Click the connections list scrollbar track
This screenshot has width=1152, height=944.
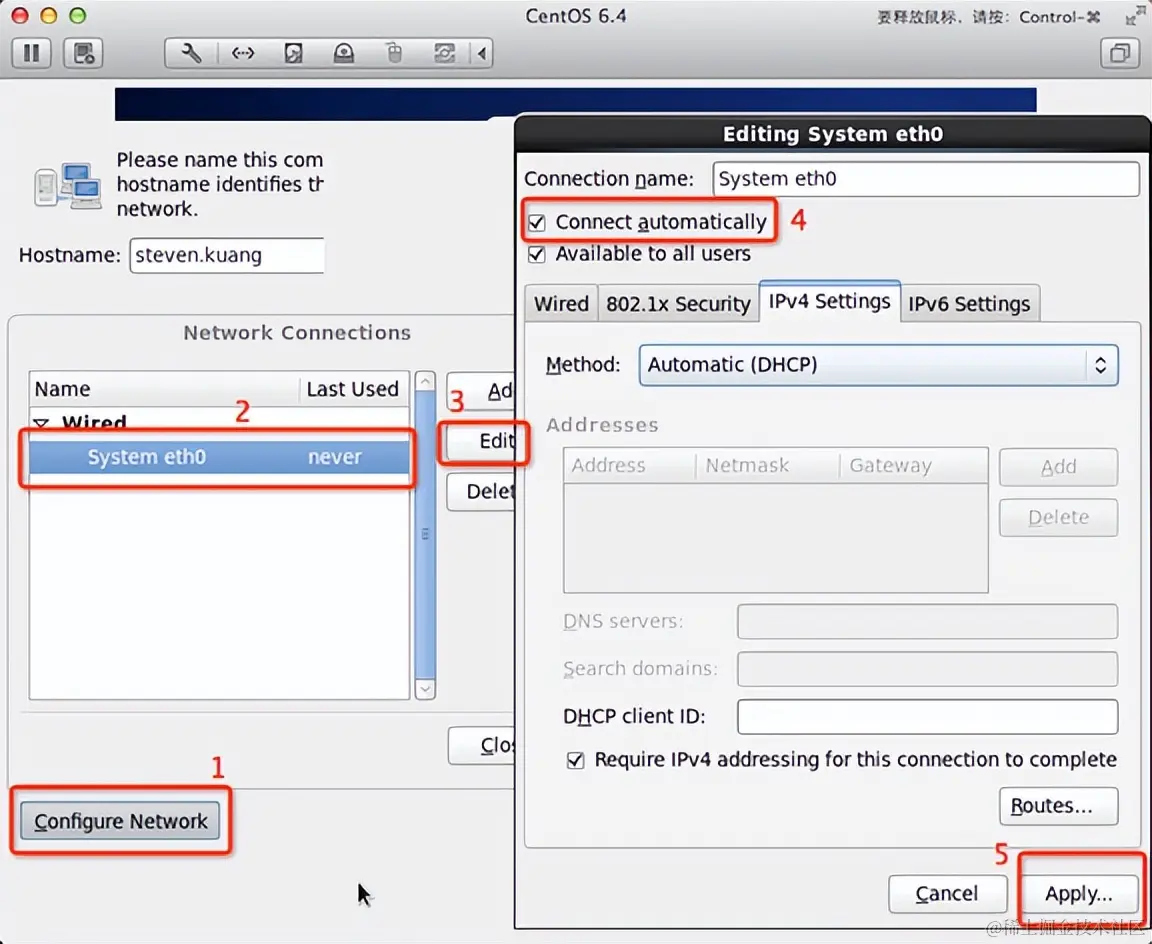coord(425,535)
